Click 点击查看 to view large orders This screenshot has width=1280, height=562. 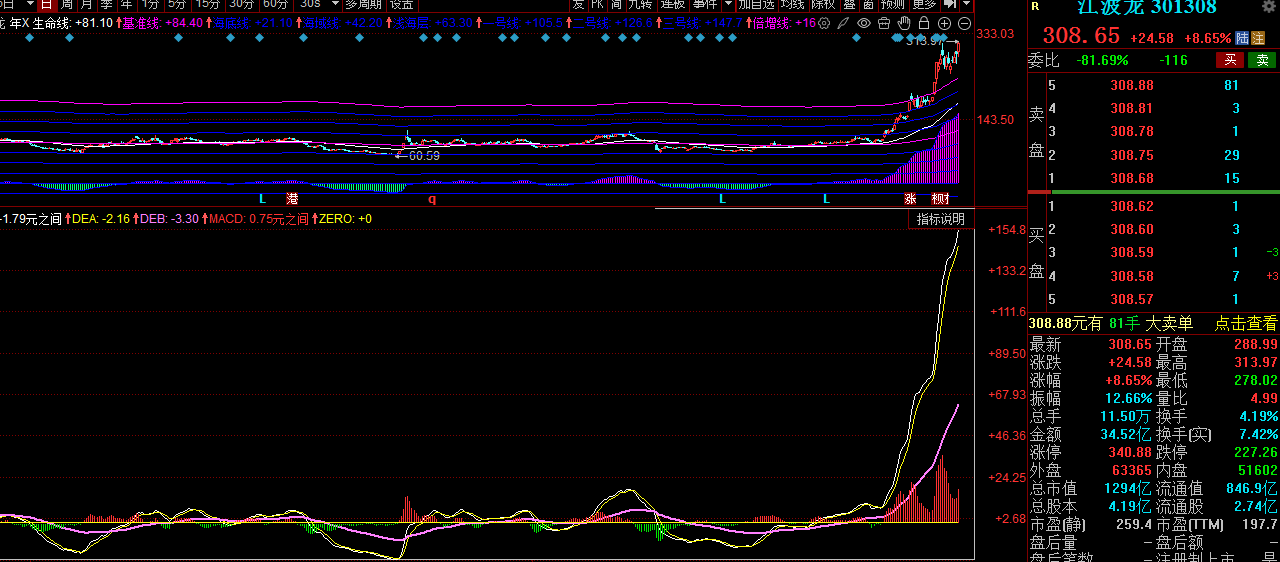[x=1245, y=323]
